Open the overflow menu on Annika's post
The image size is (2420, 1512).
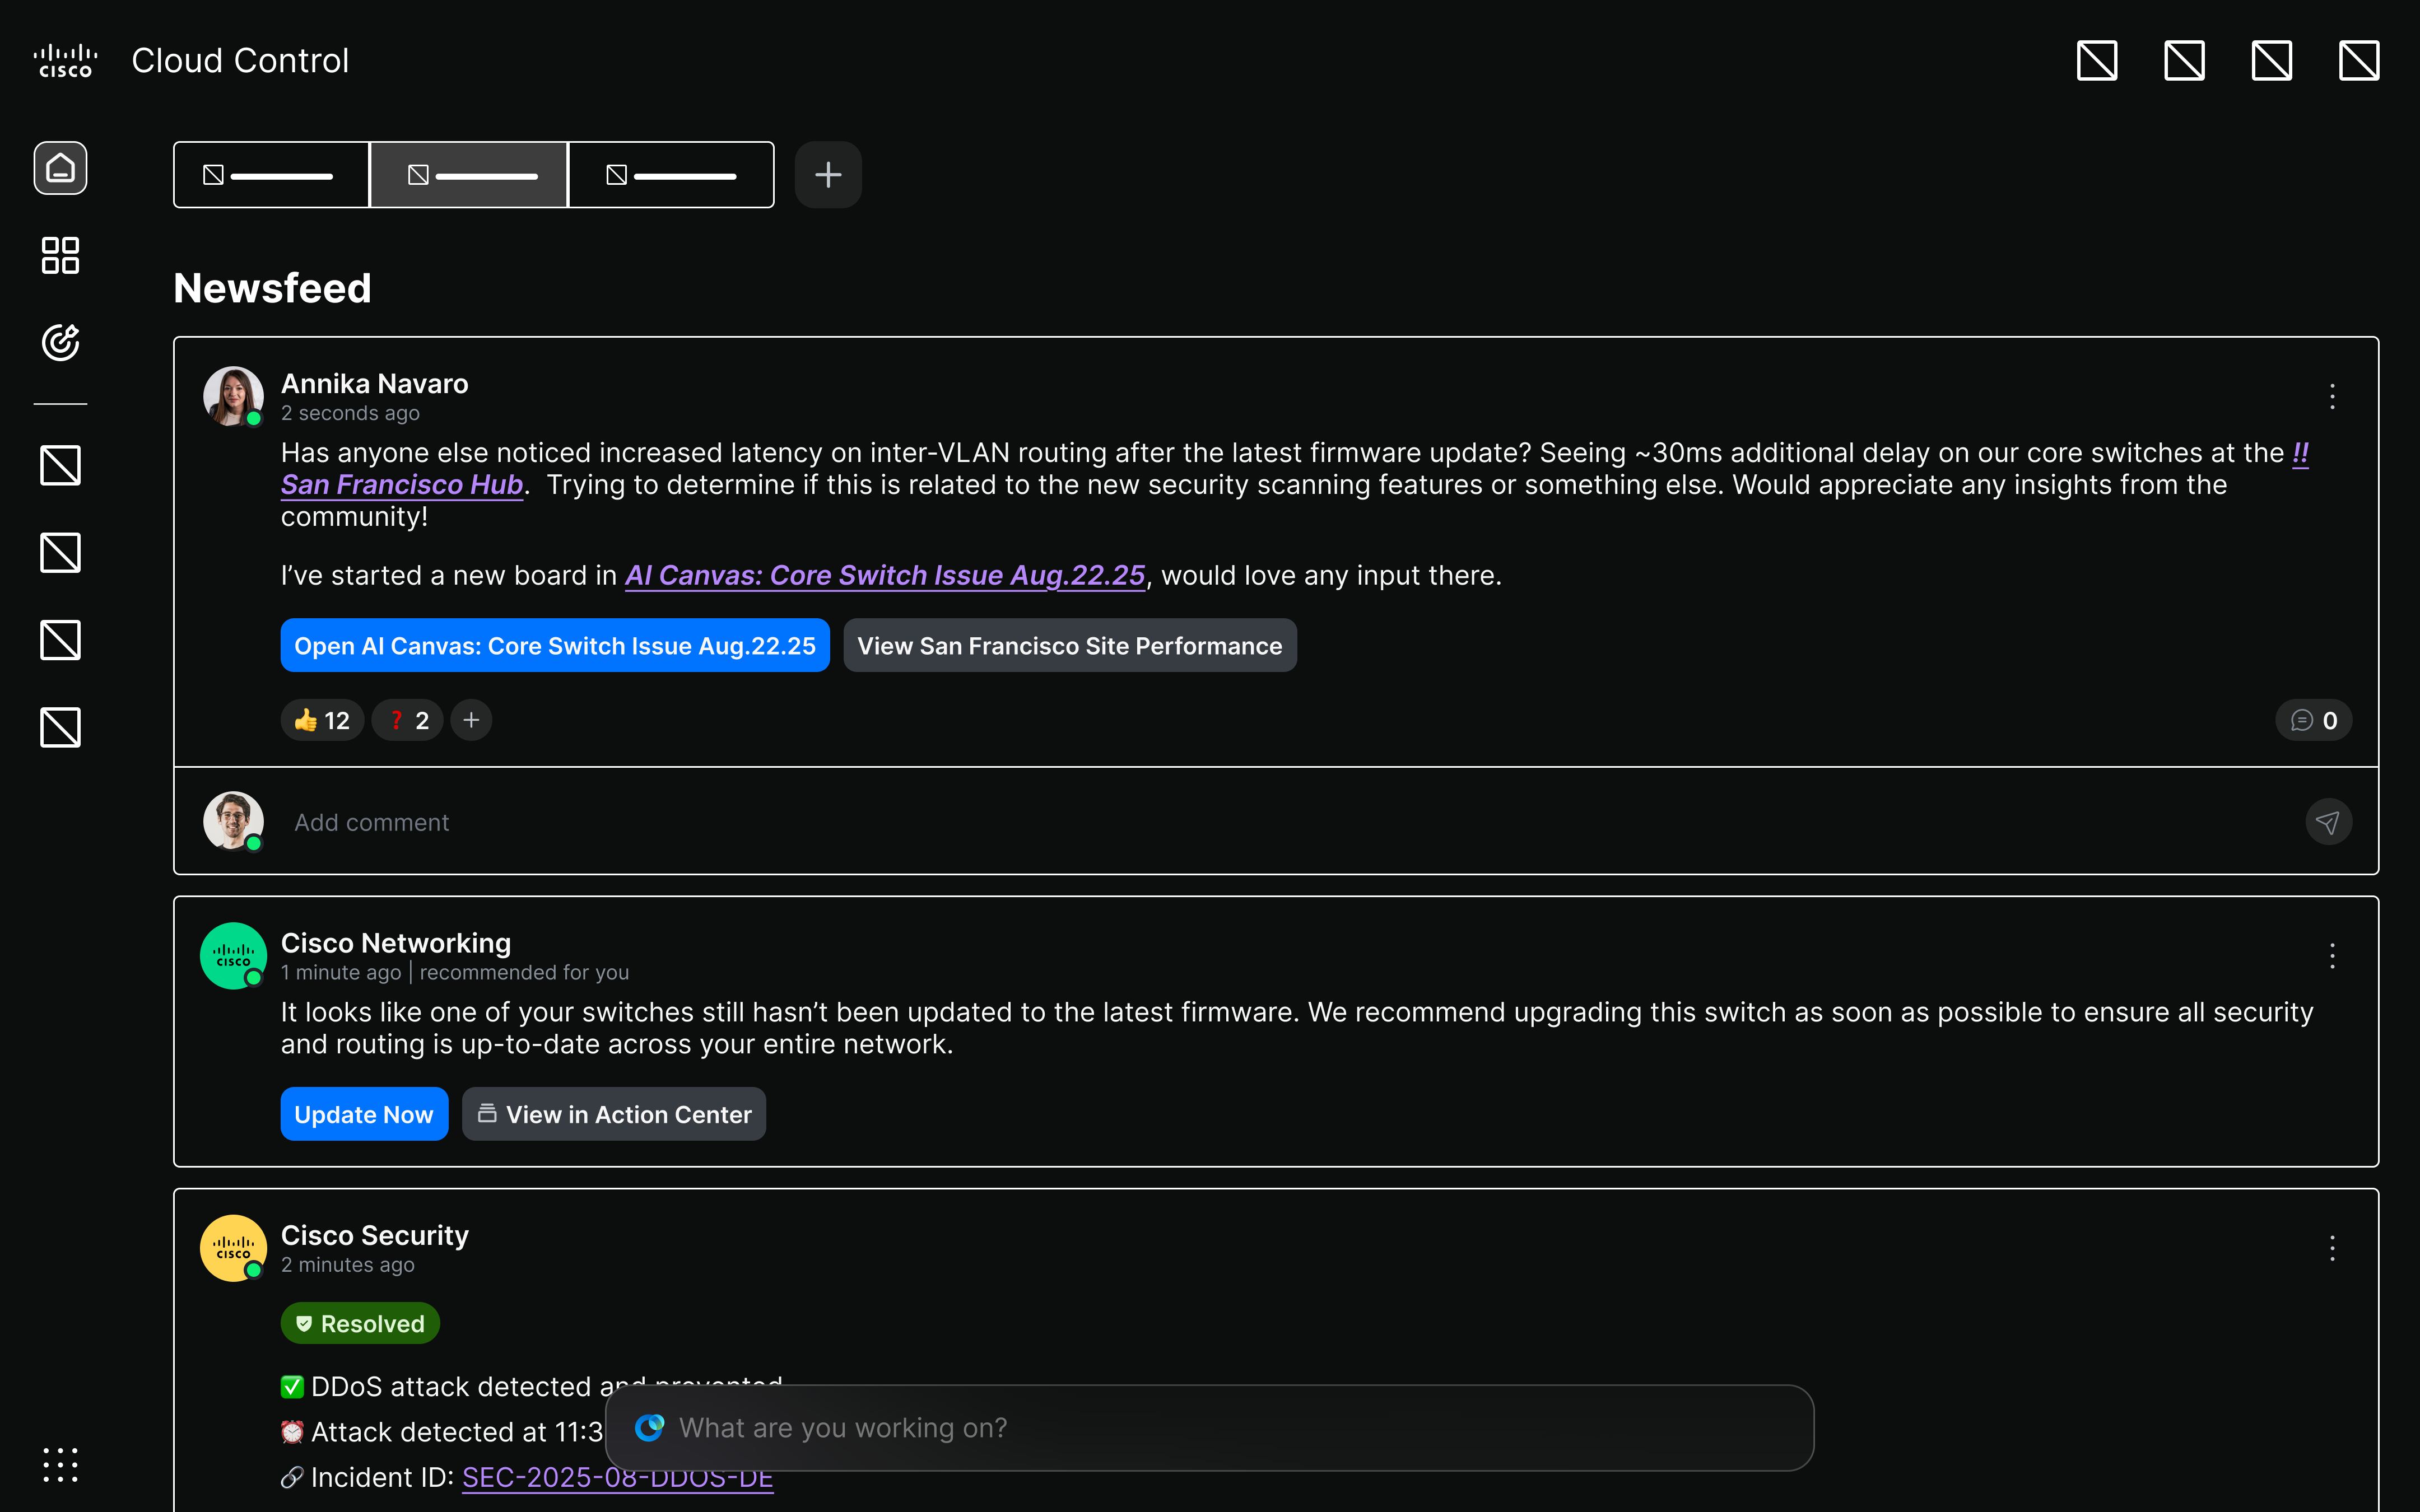2332,397
